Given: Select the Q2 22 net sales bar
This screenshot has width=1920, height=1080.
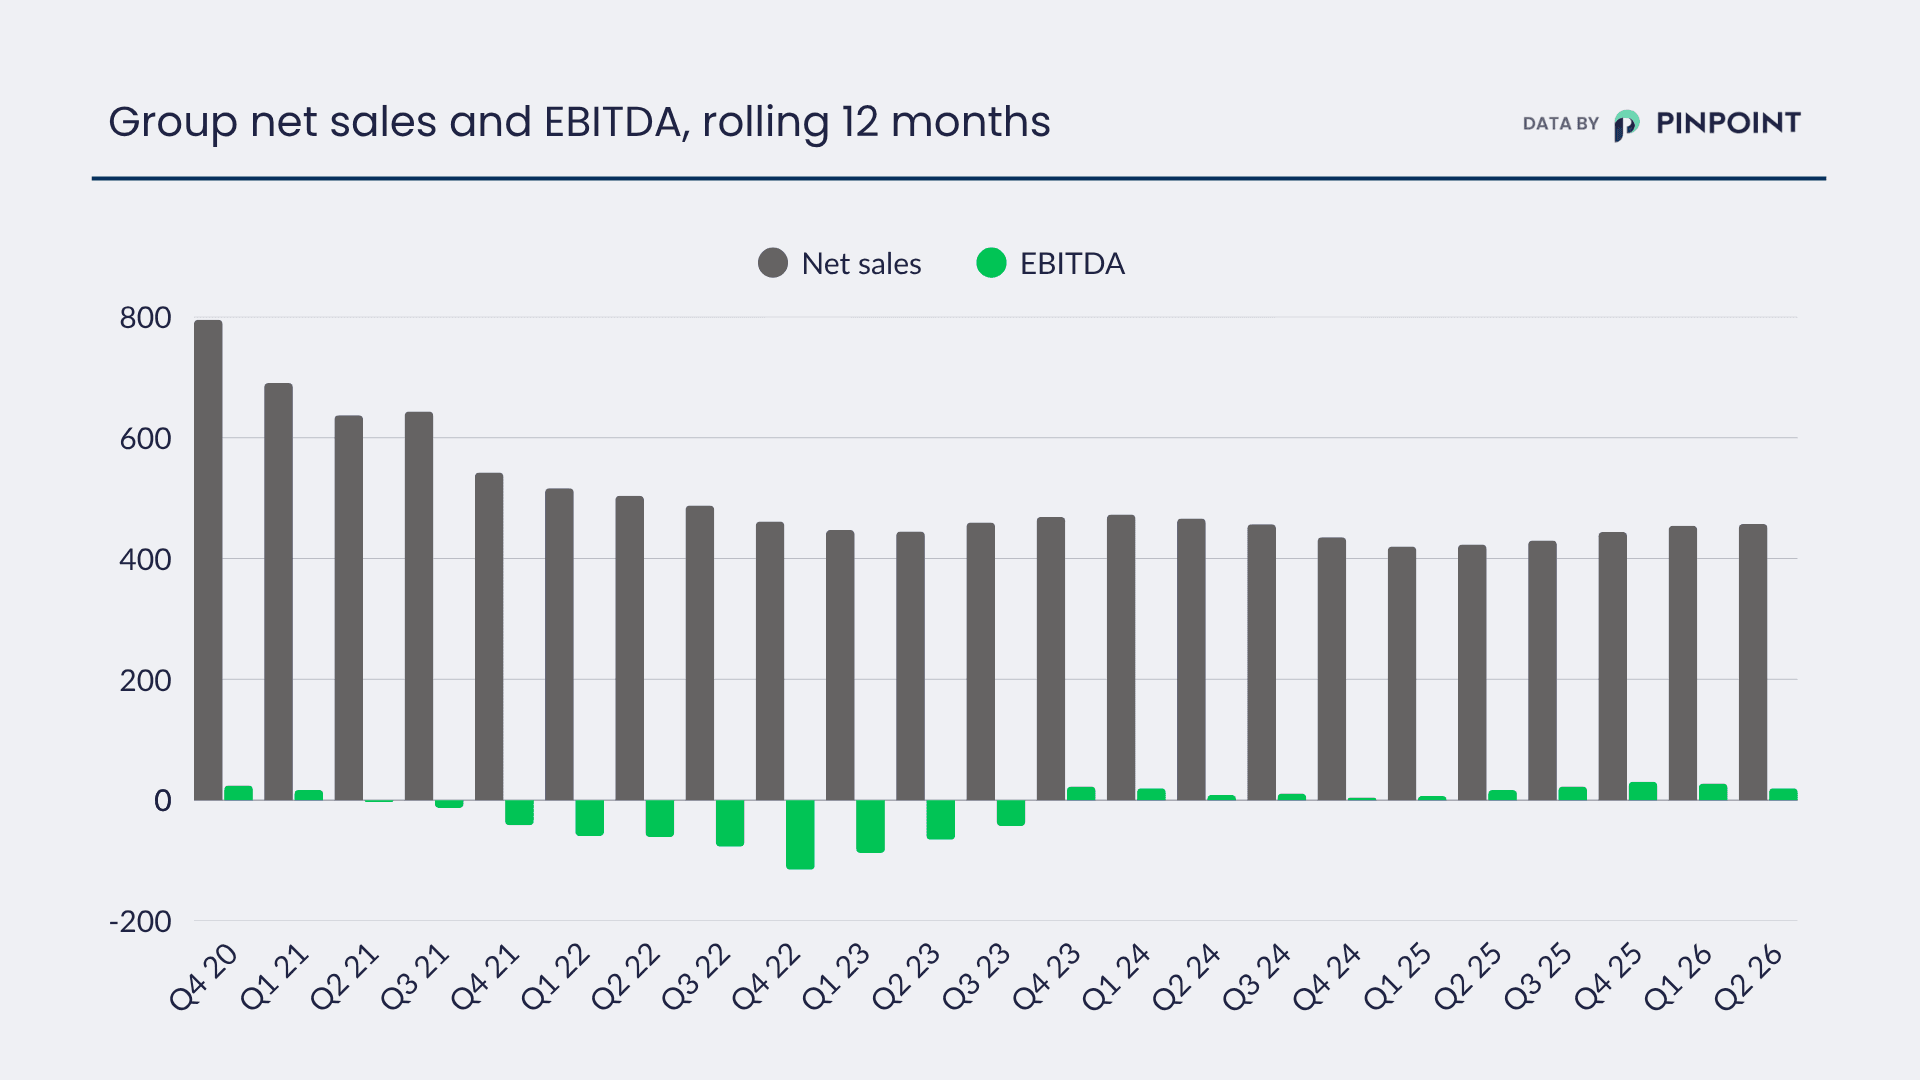Looking at the screenshot, I should pos(629,648).
